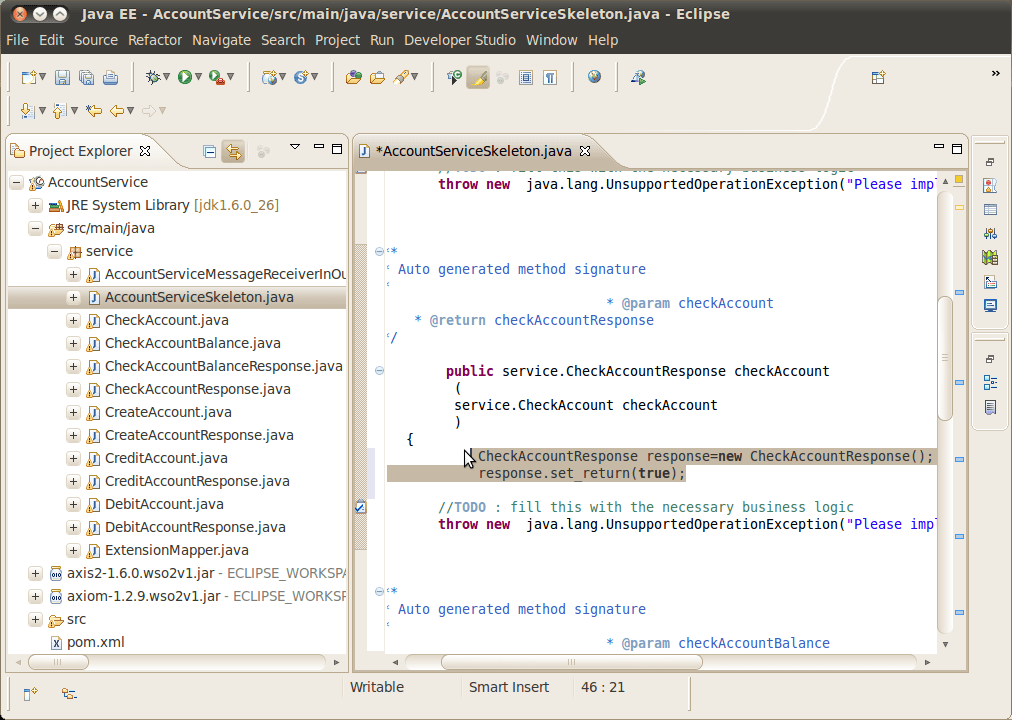1012x720 pixels.
Task: Open the Outline view icon in right sidebar
Action: [x=990, y=382]
